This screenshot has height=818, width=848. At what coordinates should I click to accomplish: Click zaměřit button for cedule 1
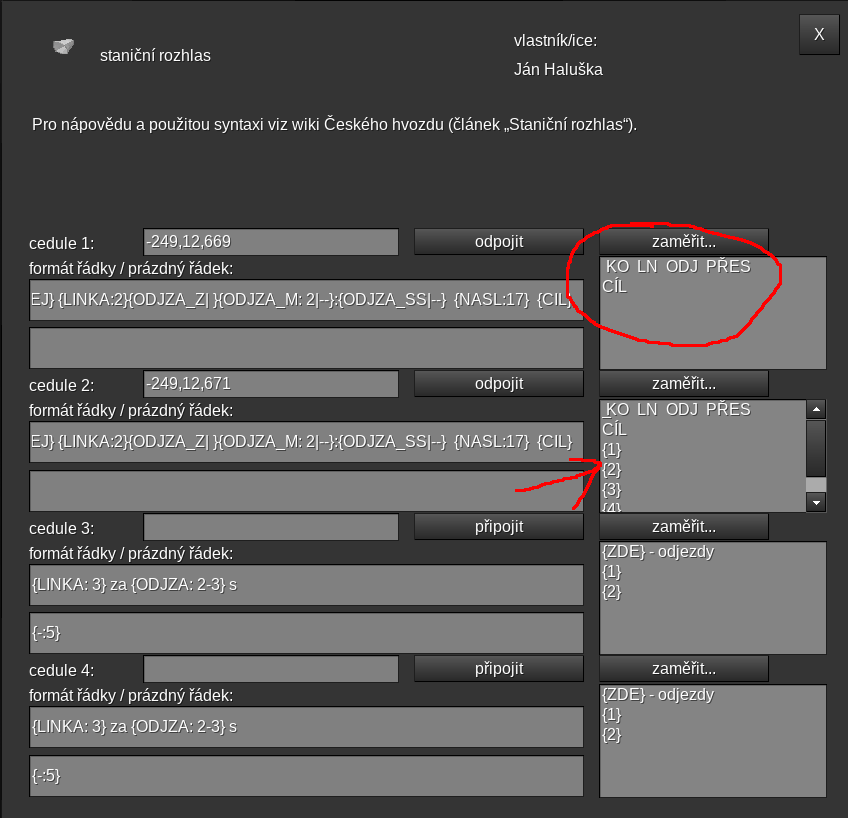click(x=684, y=242)
